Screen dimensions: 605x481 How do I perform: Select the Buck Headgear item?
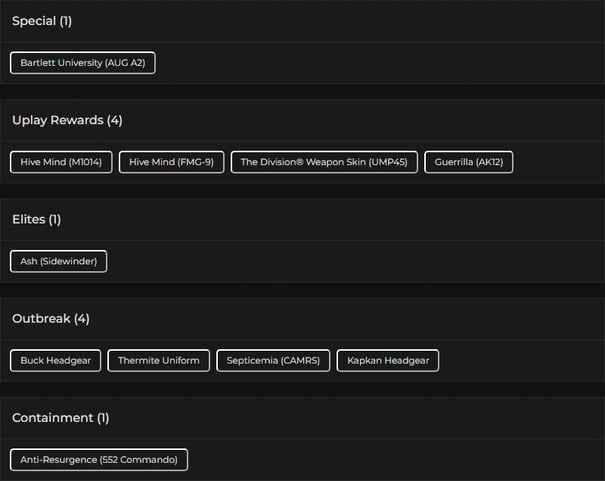click(x=56, y=360)
